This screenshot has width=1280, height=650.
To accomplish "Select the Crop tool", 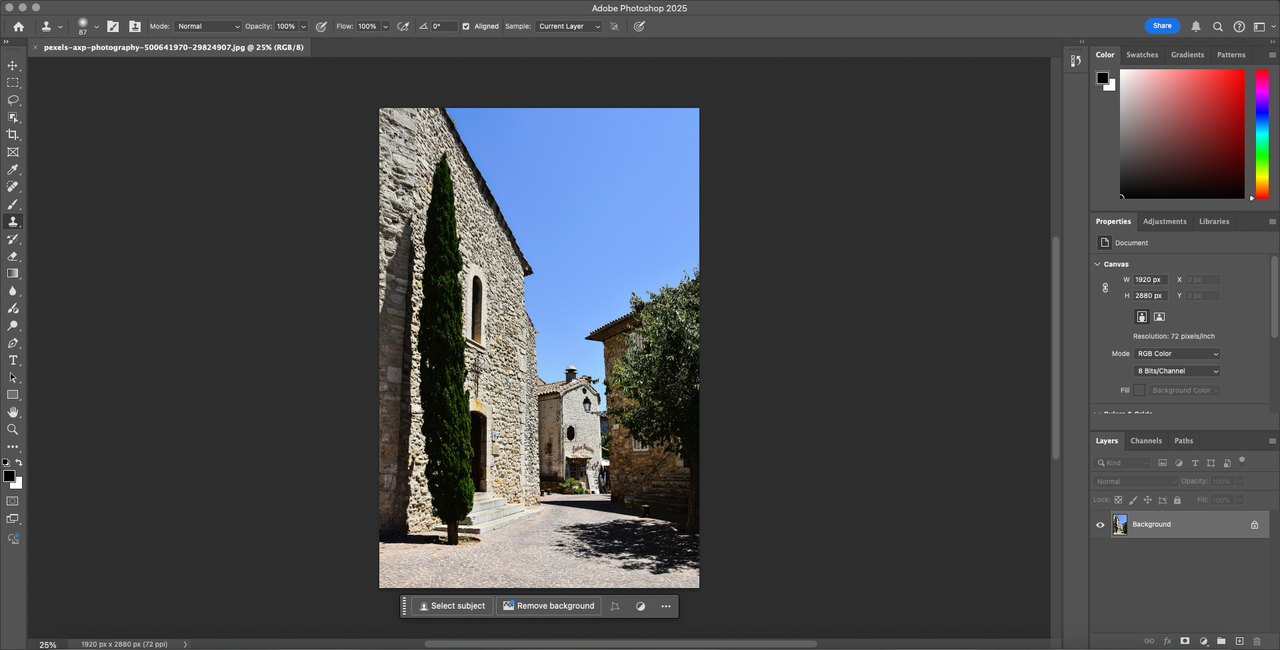I will pos(13,135).
